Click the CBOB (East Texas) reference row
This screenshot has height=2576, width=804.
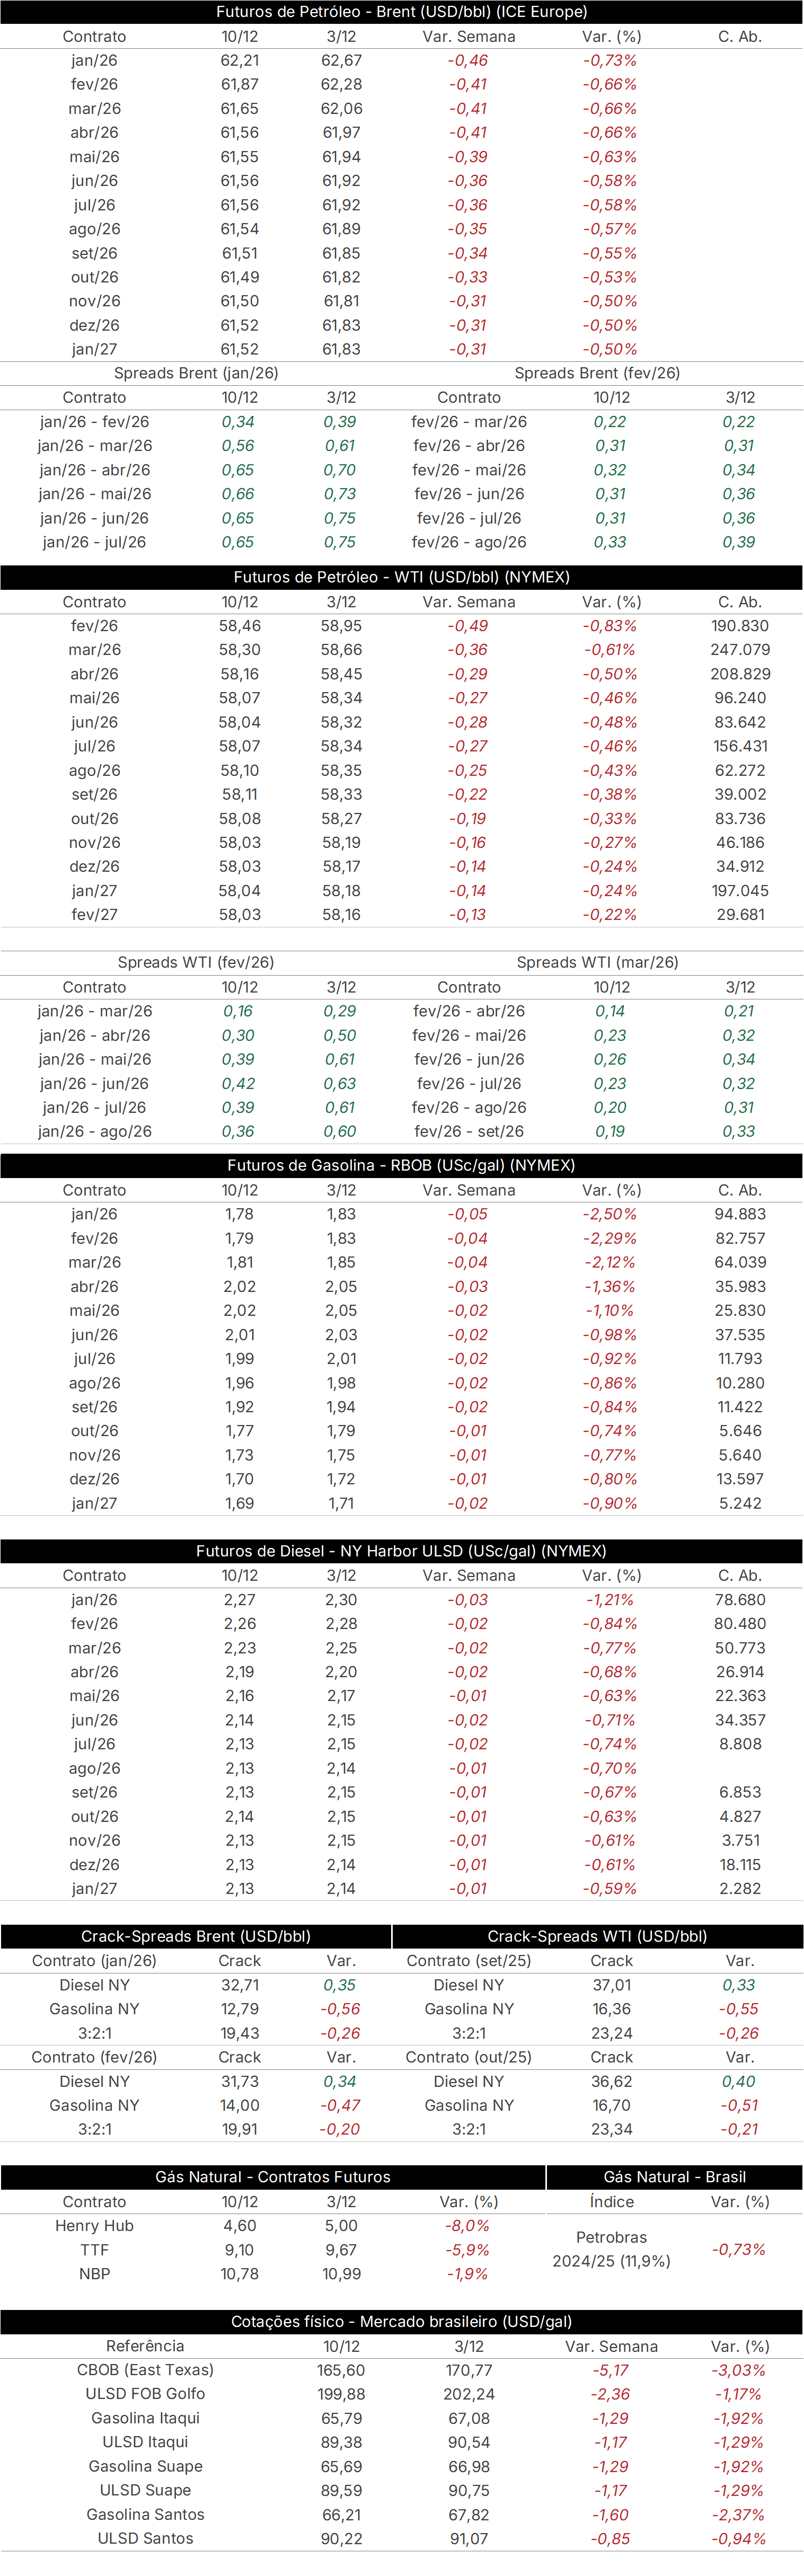[402, 2370]
